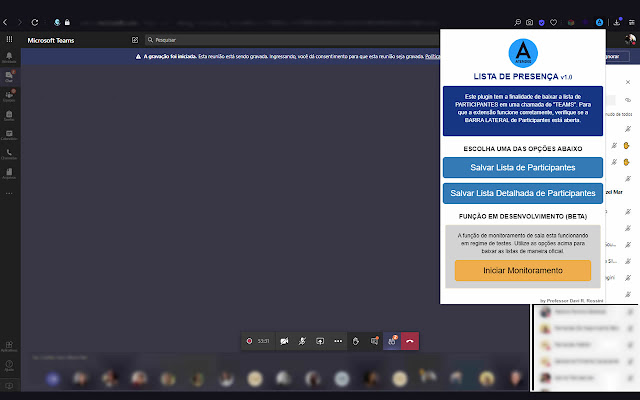
Task: Open Apps (Aplicativos) store in sidebar
Action: click(9, 347)
